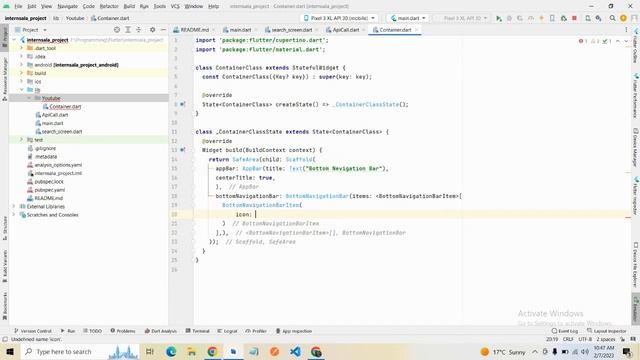Click Collapse All icon in Project panel
This screenshot has width=640, height=360.
[x=138, y=30]
